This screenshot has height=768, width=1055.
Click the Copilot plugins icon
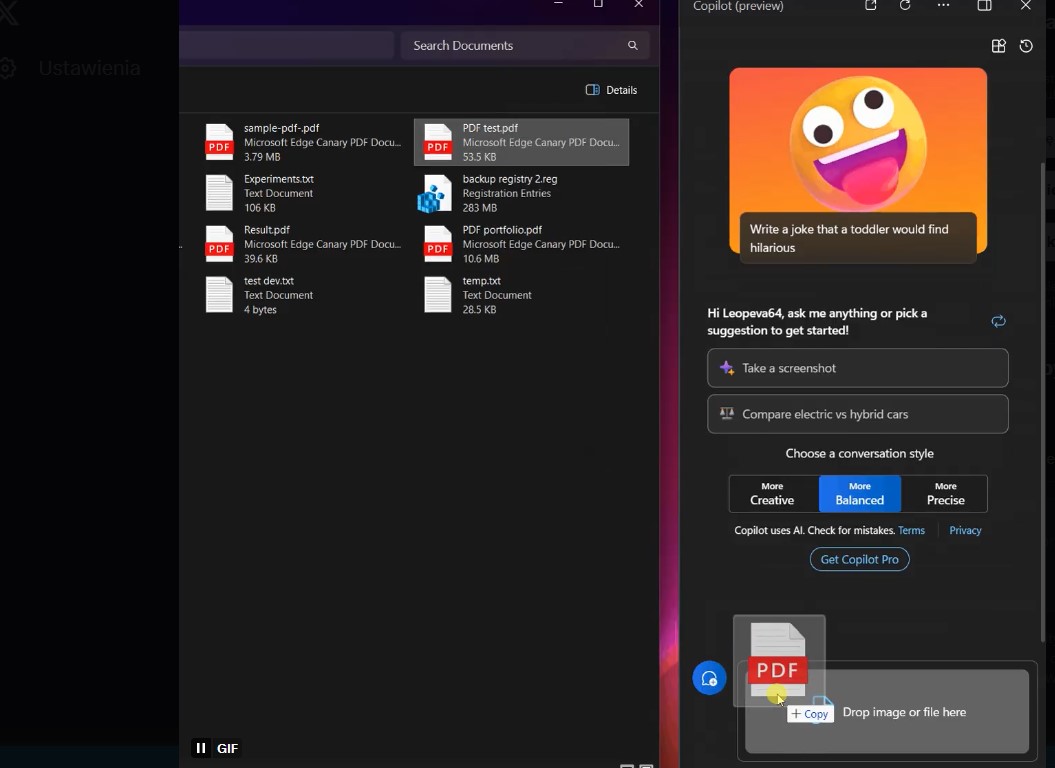click(998, 46)
